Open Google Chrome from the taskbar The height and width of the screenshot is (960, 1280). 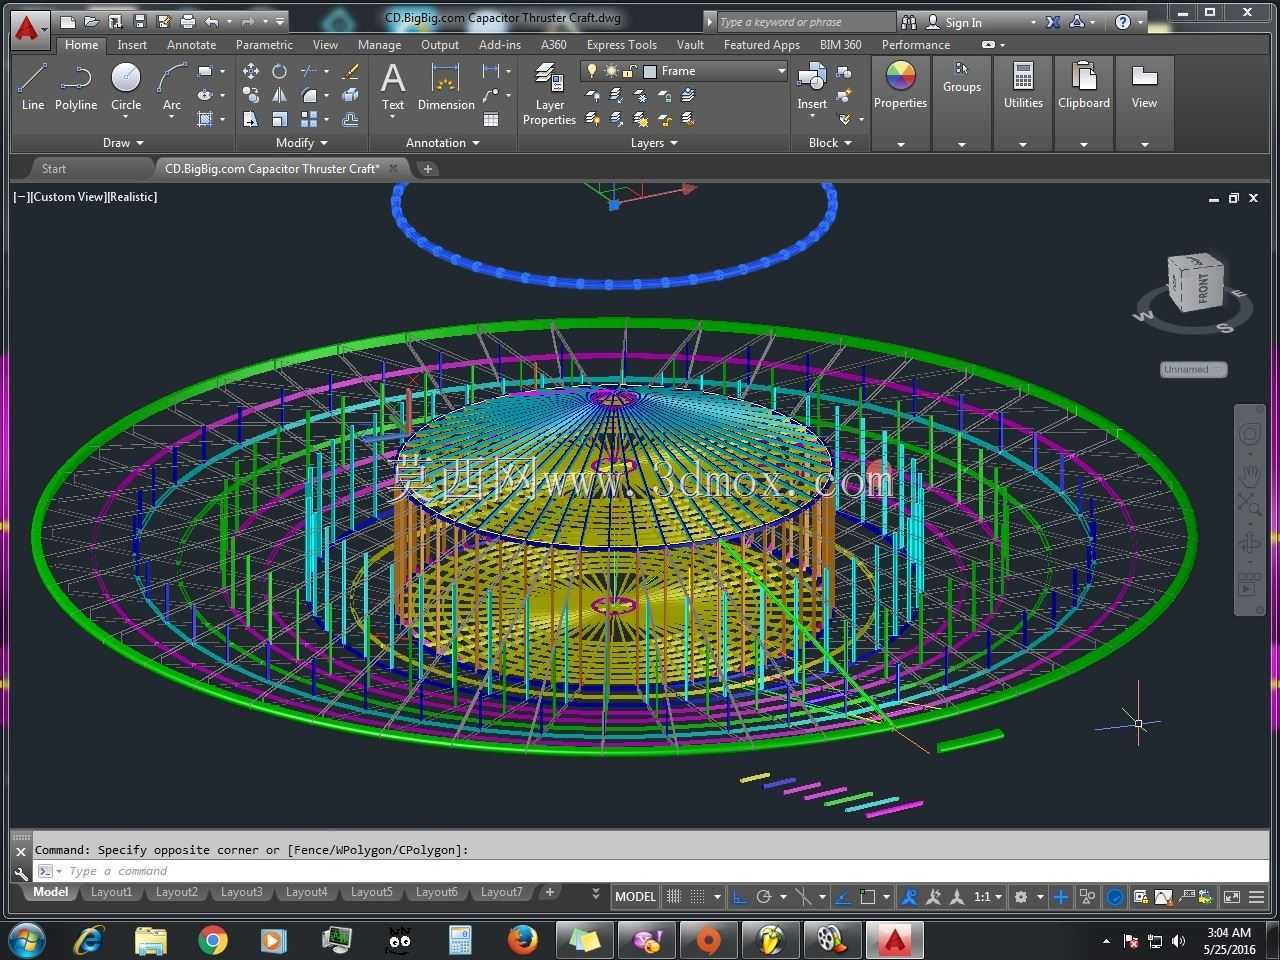212,940
